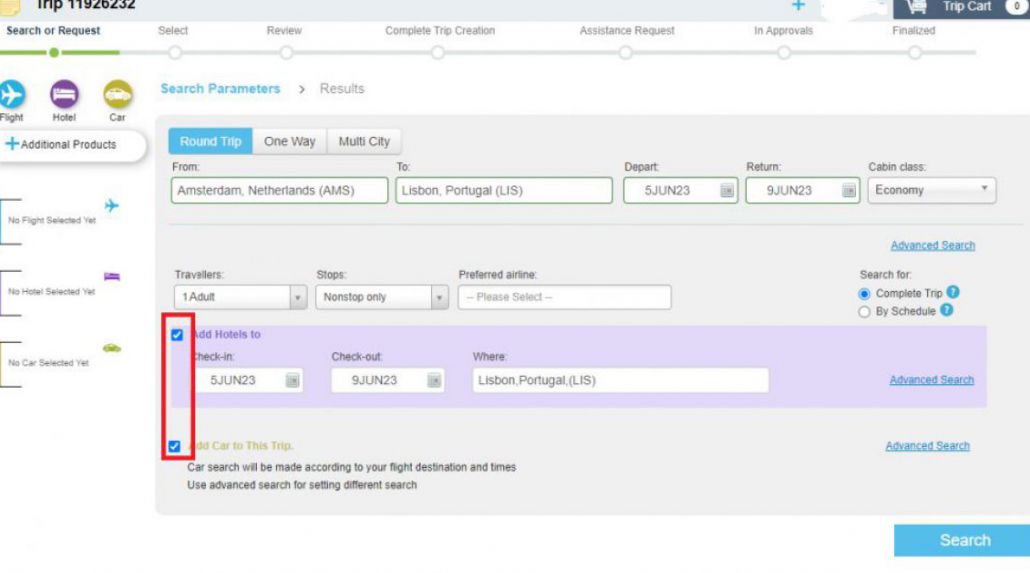Click the Flight product icon
The height and width of the screenshot is (573, 1030).
(x=11, y=95)
